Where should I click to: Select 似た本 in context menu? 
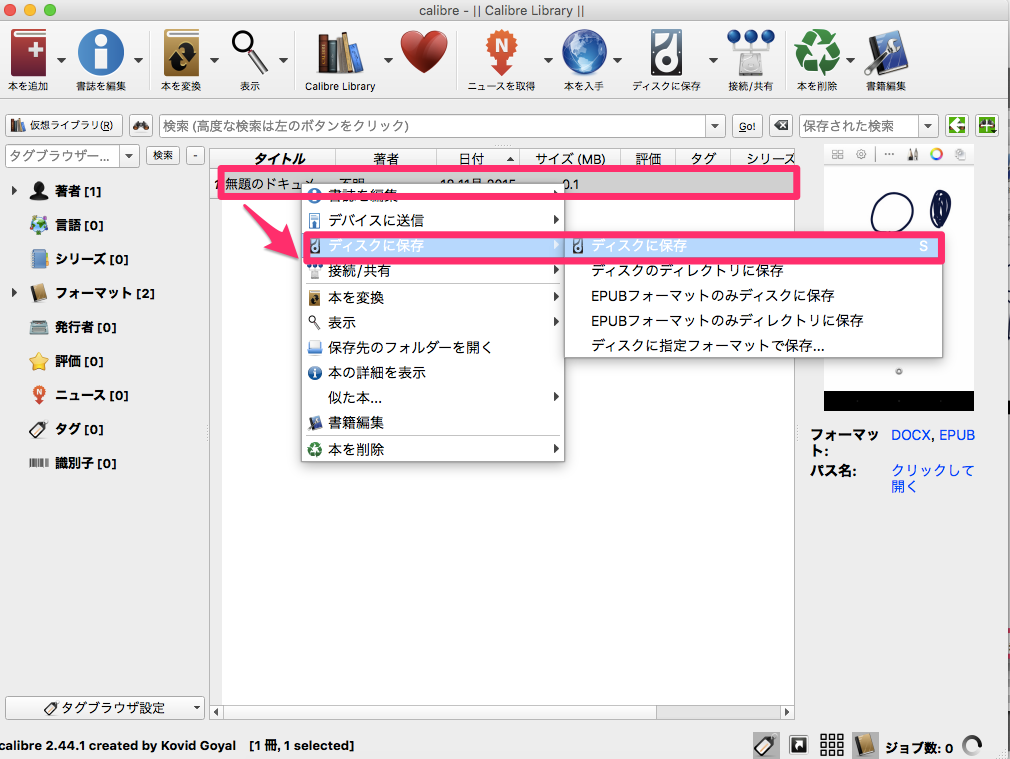[433, 398]
